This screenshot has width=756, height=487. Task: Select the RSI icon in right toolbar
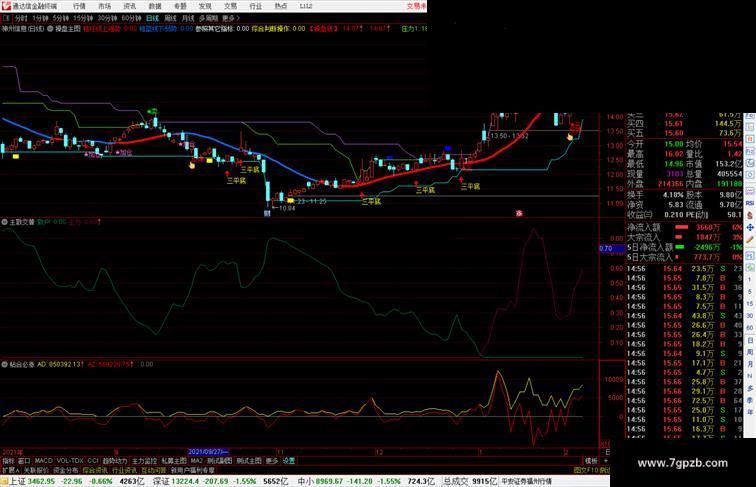click(750, 203)
